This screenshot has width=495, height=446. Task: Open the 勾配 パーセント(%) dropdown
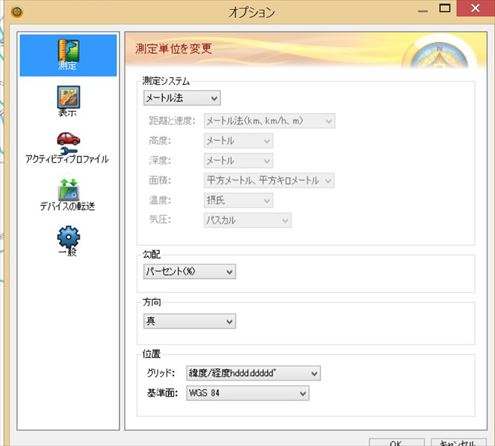[190, 271]
